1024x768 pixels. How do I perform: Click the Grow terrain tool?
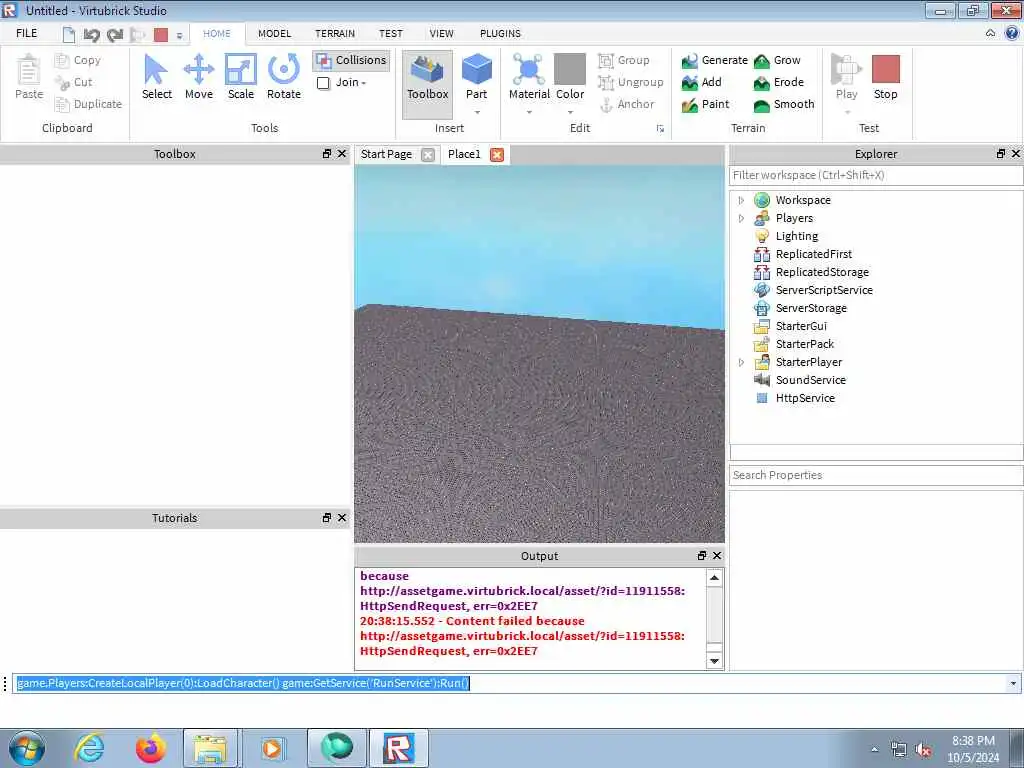click(777, 60)
